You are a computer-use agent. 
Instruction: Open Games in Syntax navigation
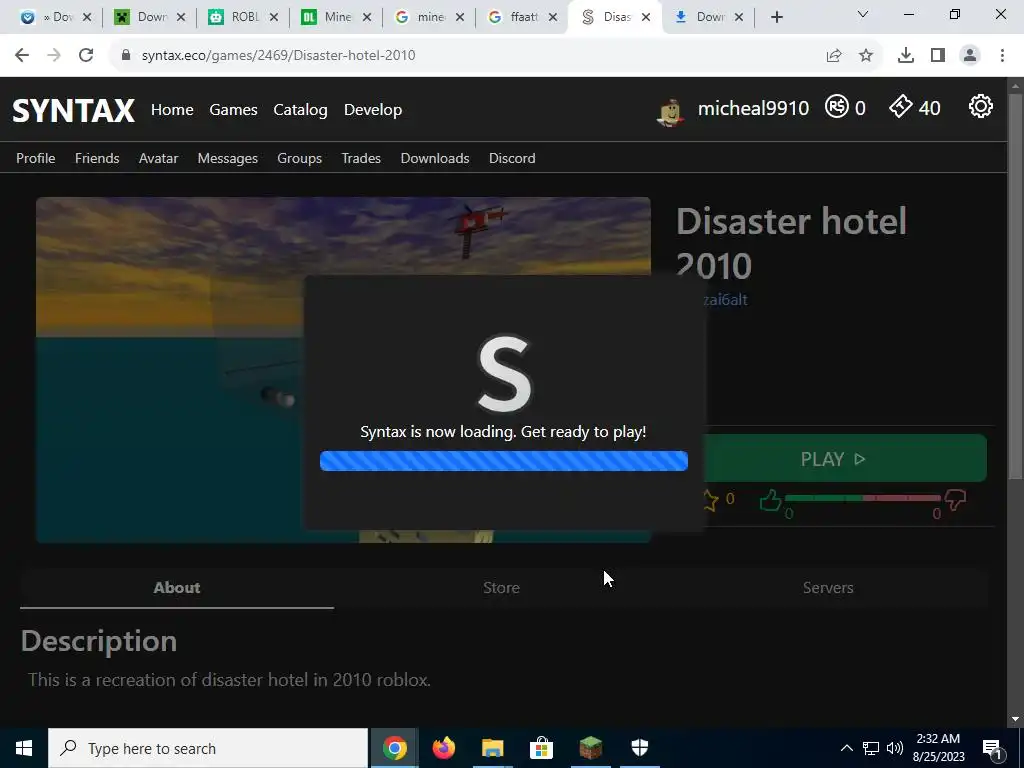pyautogui.click(x=233, y=110)
